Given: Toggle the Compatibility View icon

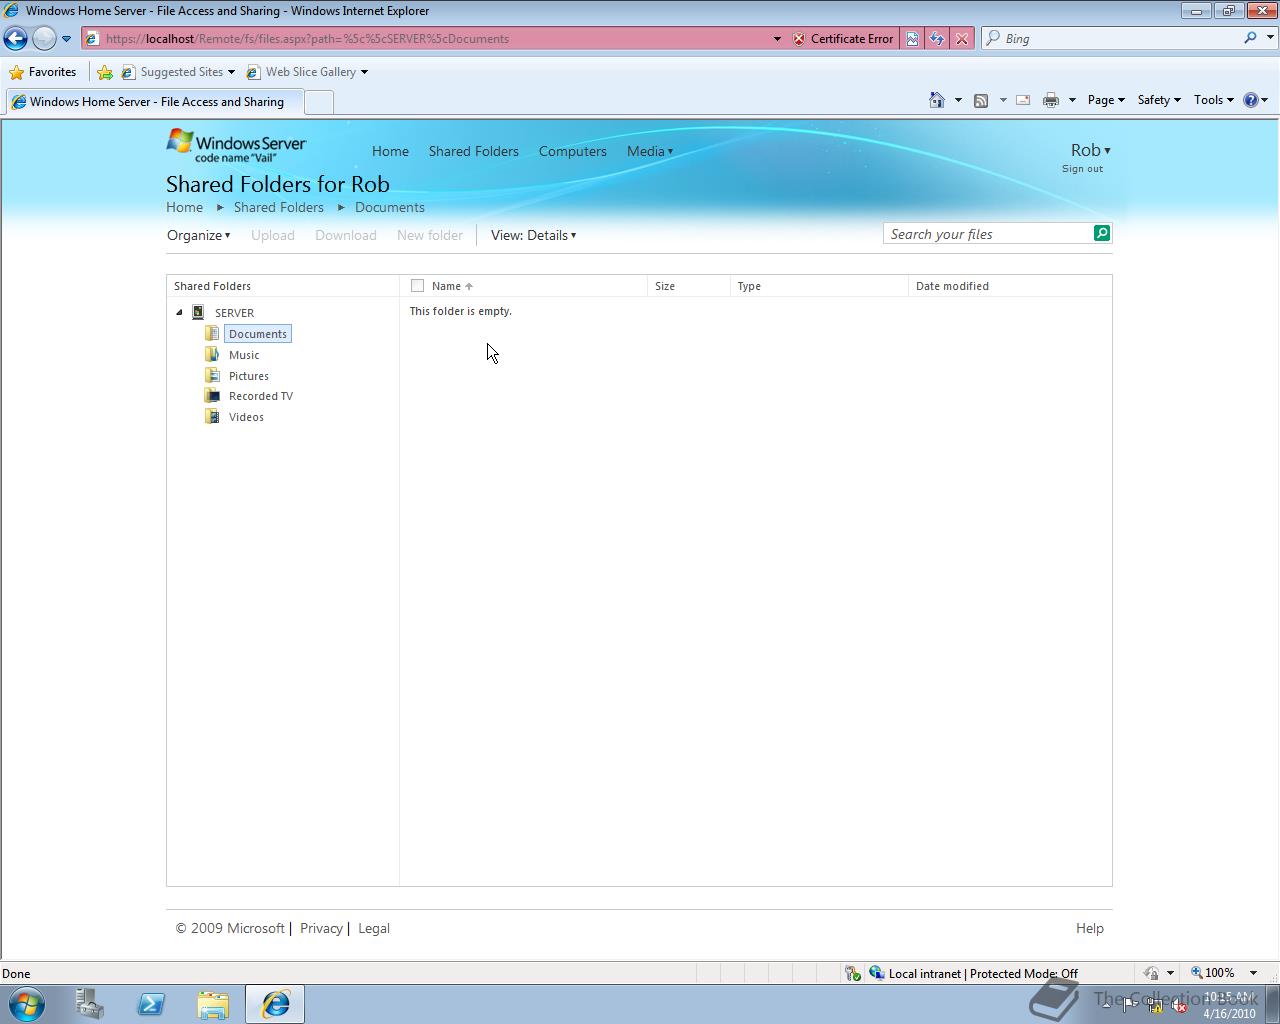Looking at the screenshot, I should tap(912, 38).
